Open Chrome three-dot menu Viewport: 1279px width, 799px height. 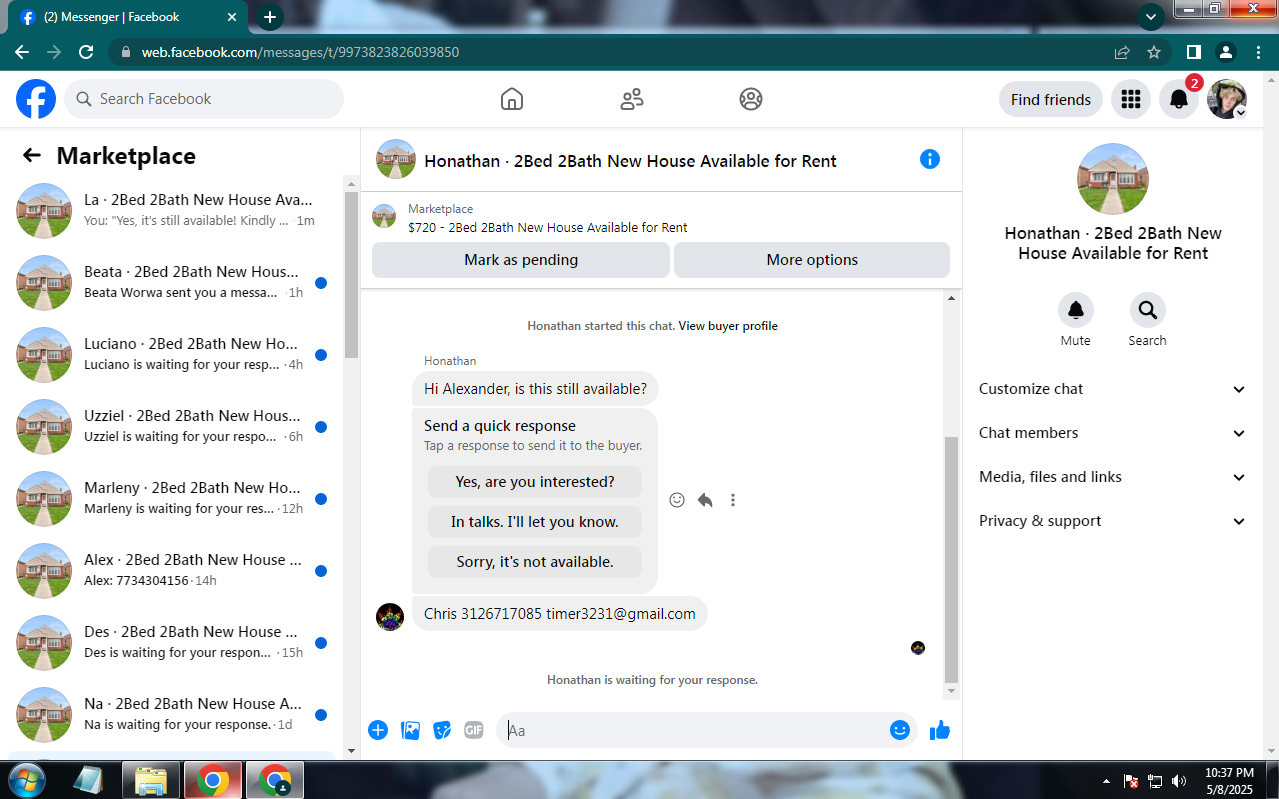tap(1258, 52)
